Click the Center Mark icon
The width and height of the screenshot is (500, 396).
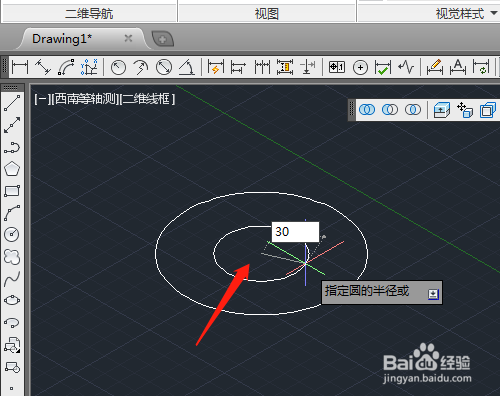(x=360, y=68)
